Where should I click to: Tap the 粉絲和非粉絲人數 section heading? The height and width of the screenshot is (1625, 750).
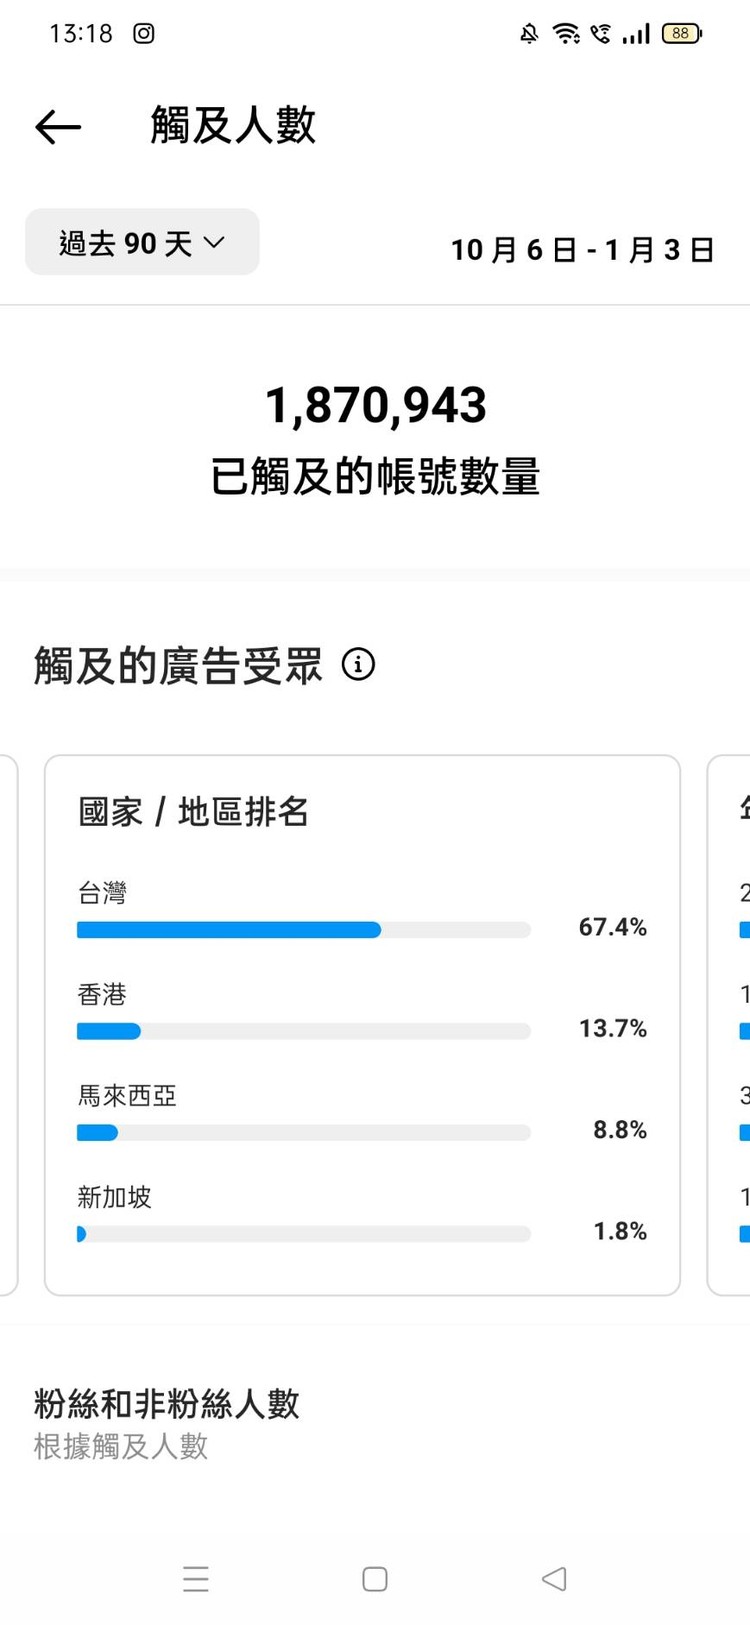pyautogui.click(x=167, y=1405)
